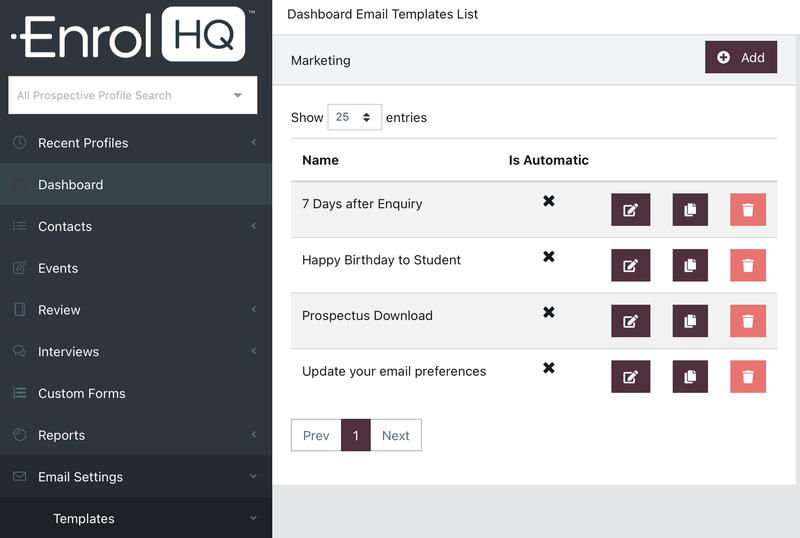Duplicate the 7 Days after Enquiry template
800x538 pixels.
(x=690, y=210)
